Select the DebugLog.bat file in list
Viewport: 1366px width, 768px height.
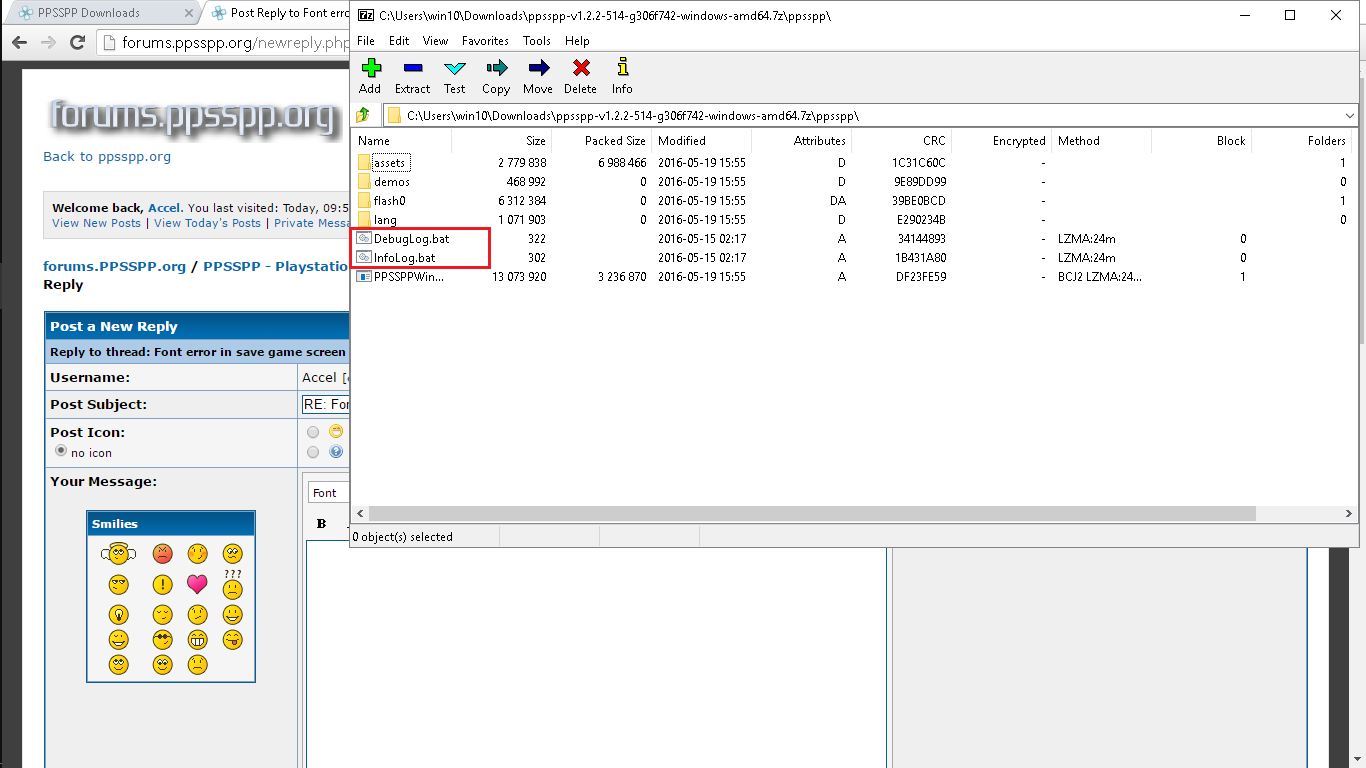[x=411, y=239]
